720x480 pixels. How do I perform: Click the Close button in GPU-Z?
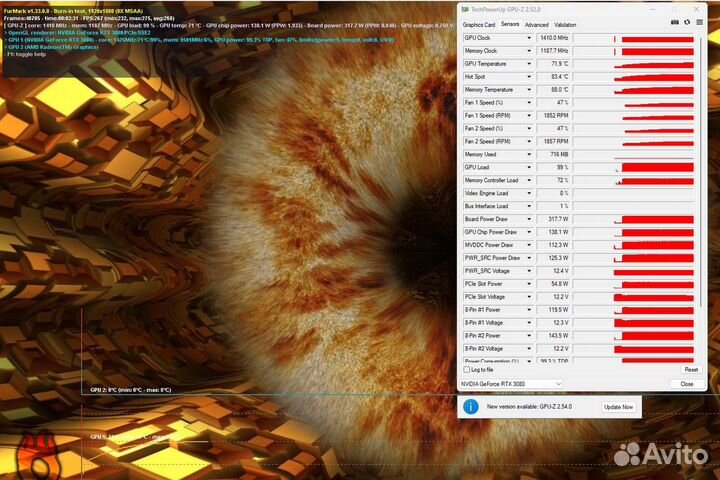[686, 384]
